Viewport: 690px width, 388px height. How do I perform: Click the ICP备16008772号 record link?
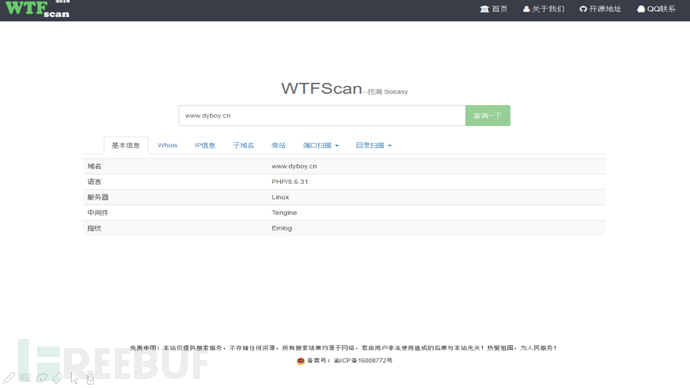point(363,361)
